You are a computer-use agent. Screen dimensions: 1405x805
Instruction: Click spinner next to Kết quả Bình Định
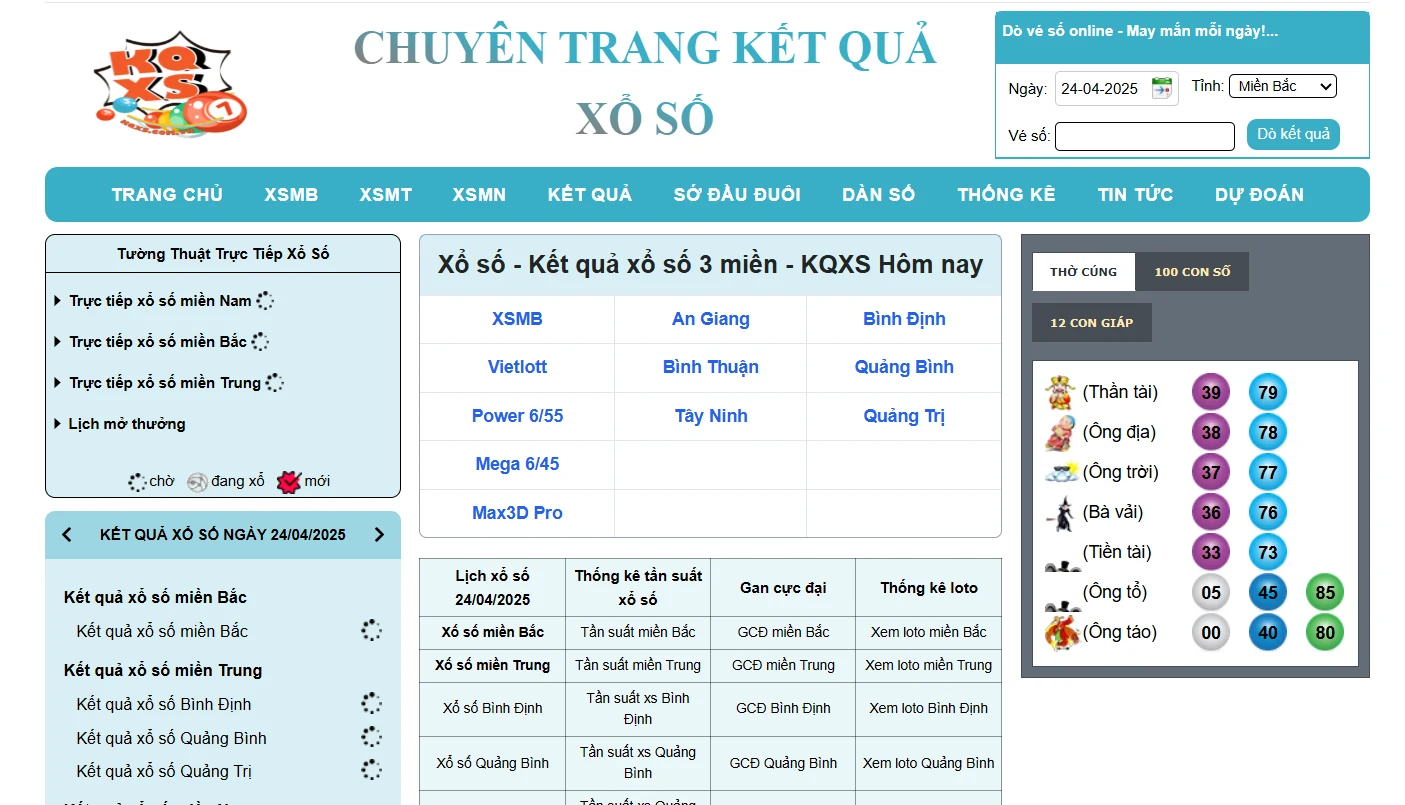coord(371,704)
